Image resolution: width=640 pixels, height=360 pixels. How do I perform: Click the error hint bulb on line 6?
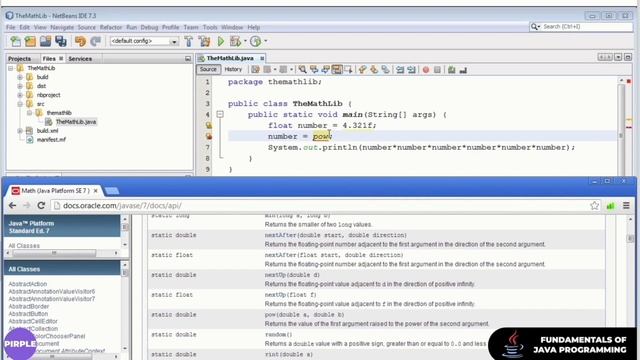coord(209,136)
